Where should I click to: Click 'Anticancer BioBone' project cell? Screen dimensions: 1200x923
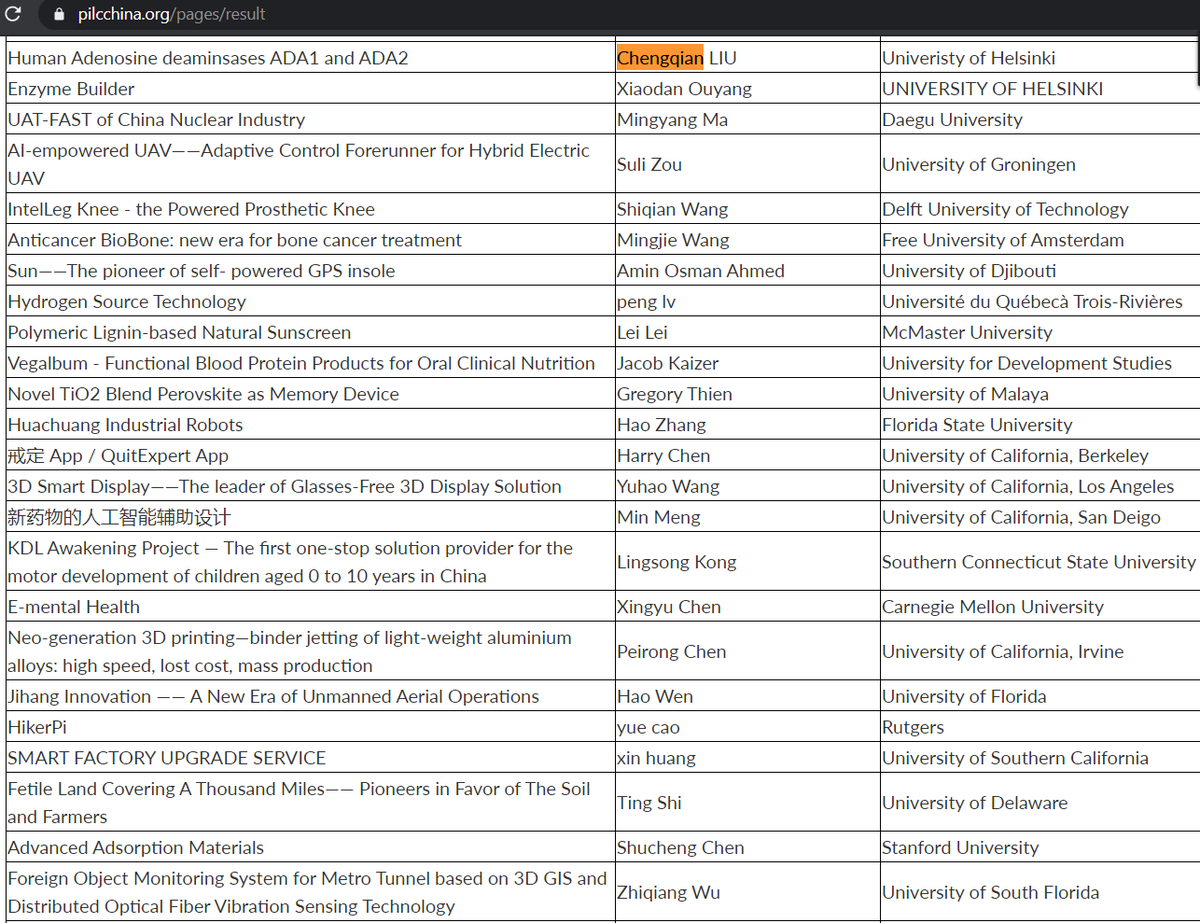(310, 240)
